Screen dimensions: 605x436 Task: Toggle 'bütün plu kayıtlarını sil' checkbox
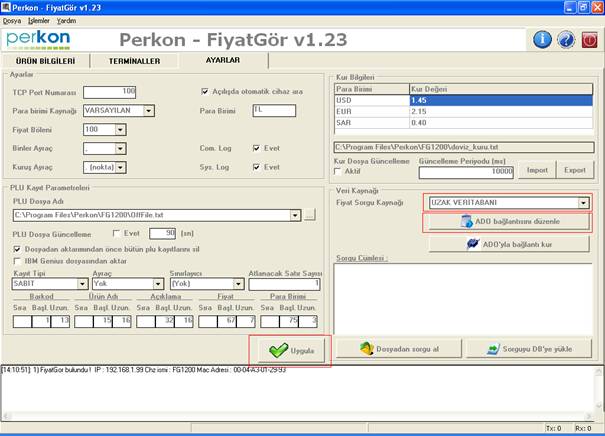[x=17, y=249]
